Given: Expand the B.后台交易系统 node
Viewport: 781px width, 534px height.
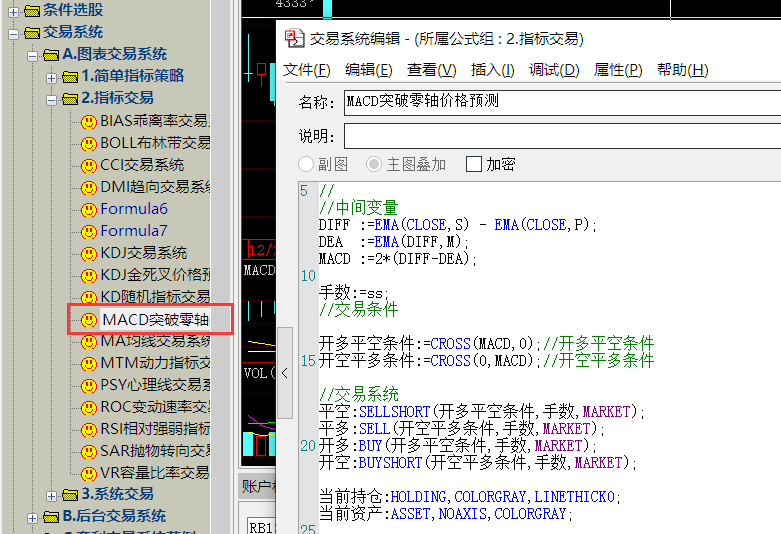Looking at the screenshot, I should coord(32,518).
